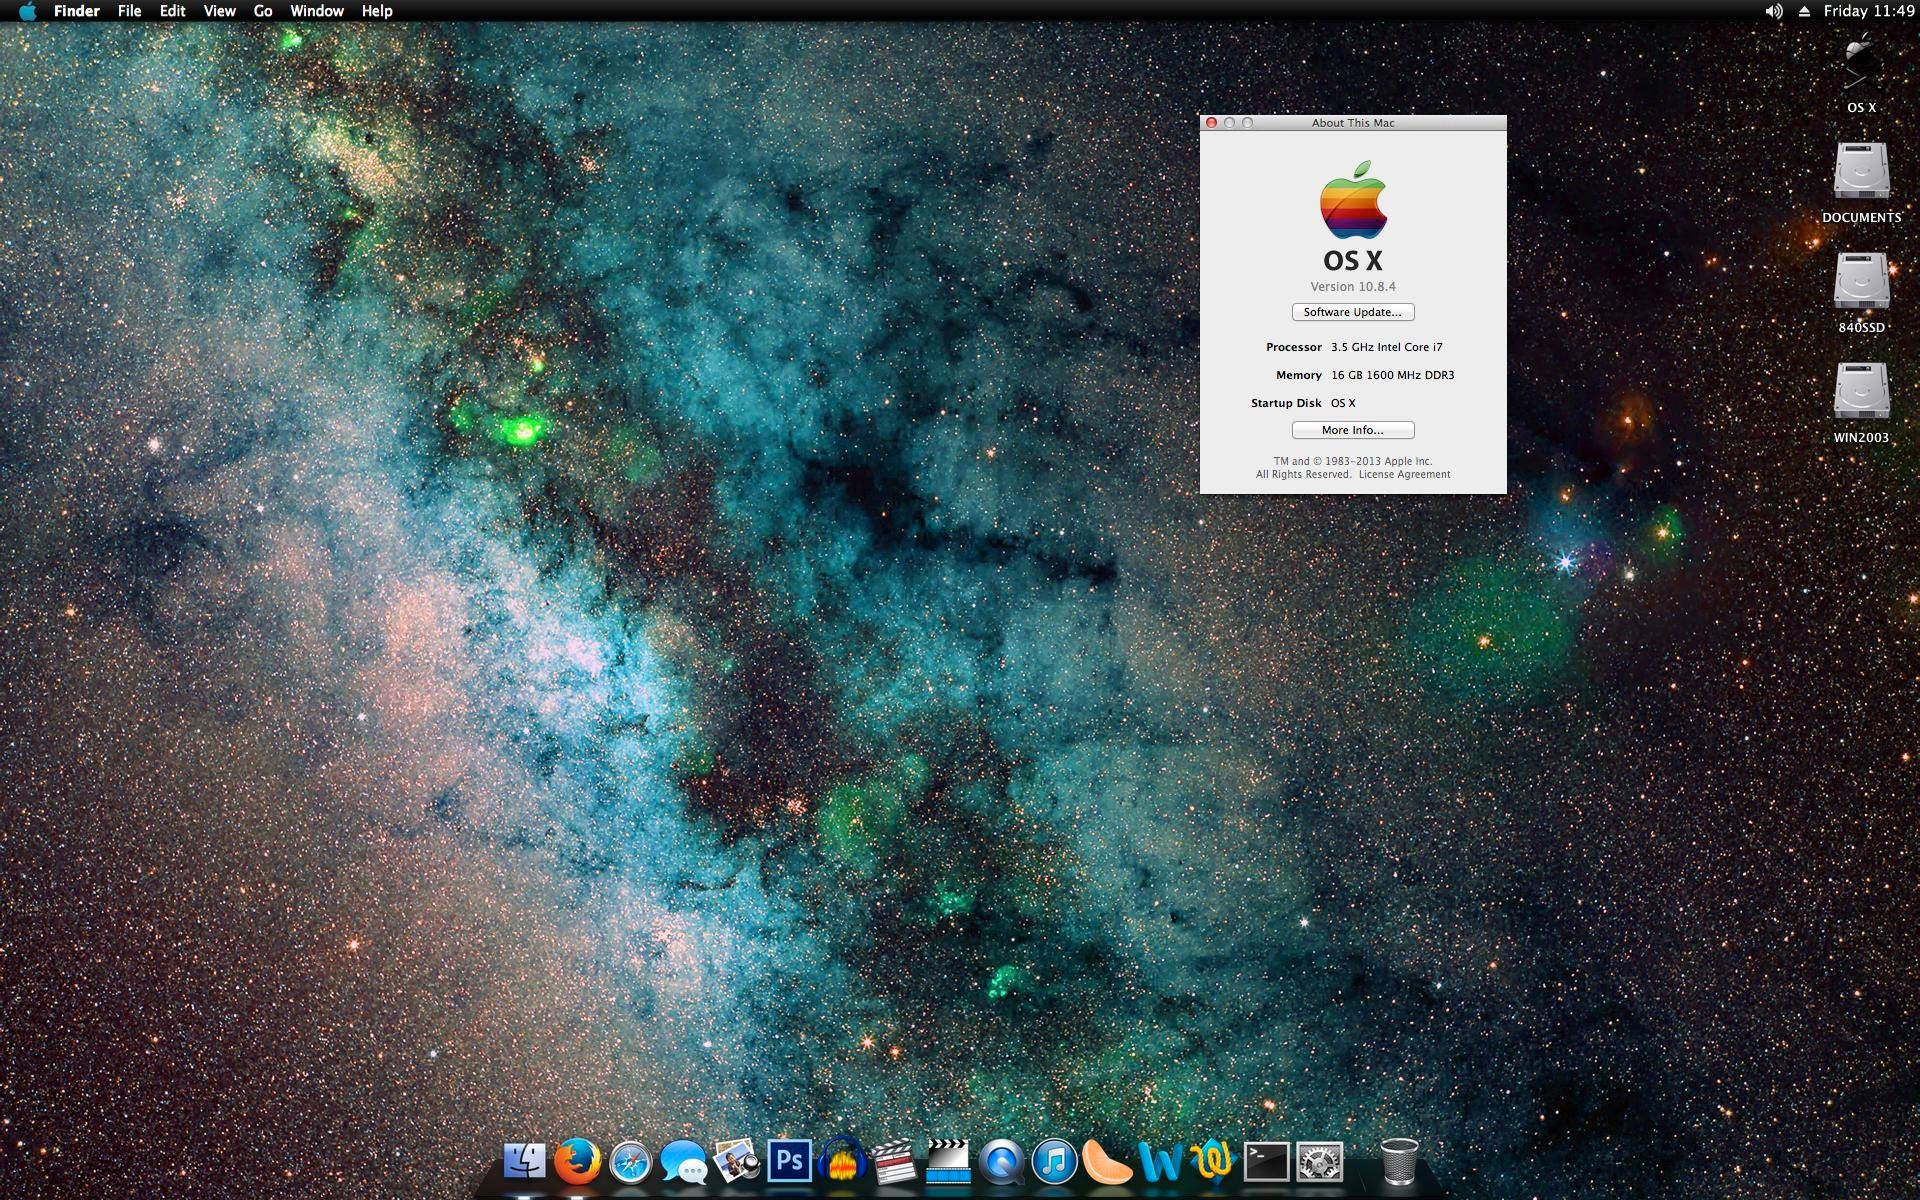Open Finder from the Dock
Viewport: 1920px width, 1200px height.
tap(524, 1162)
